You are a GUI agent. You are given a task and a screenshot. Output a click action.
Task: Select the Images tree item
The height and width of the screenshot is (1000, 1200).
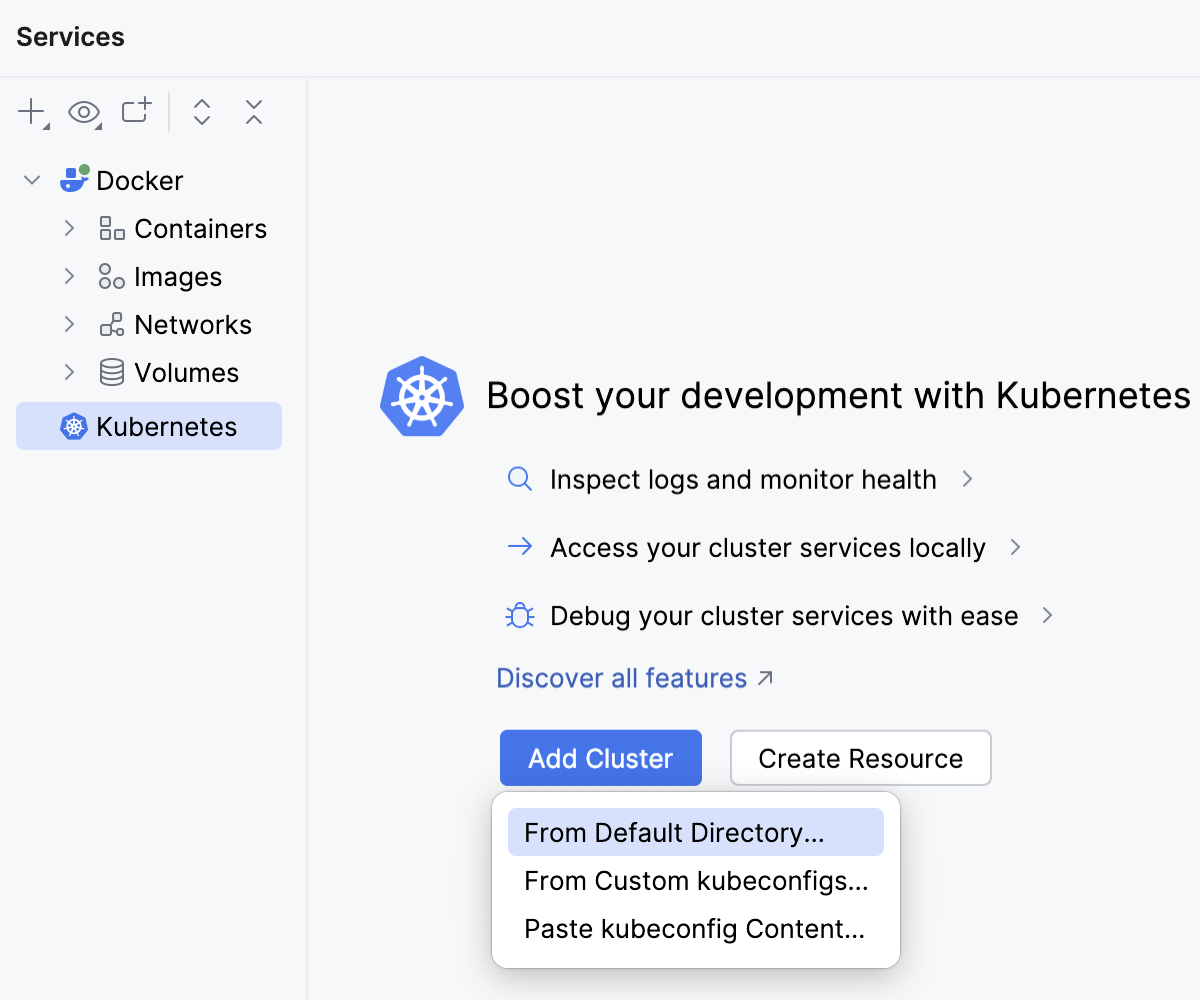[x=178, y=277]
